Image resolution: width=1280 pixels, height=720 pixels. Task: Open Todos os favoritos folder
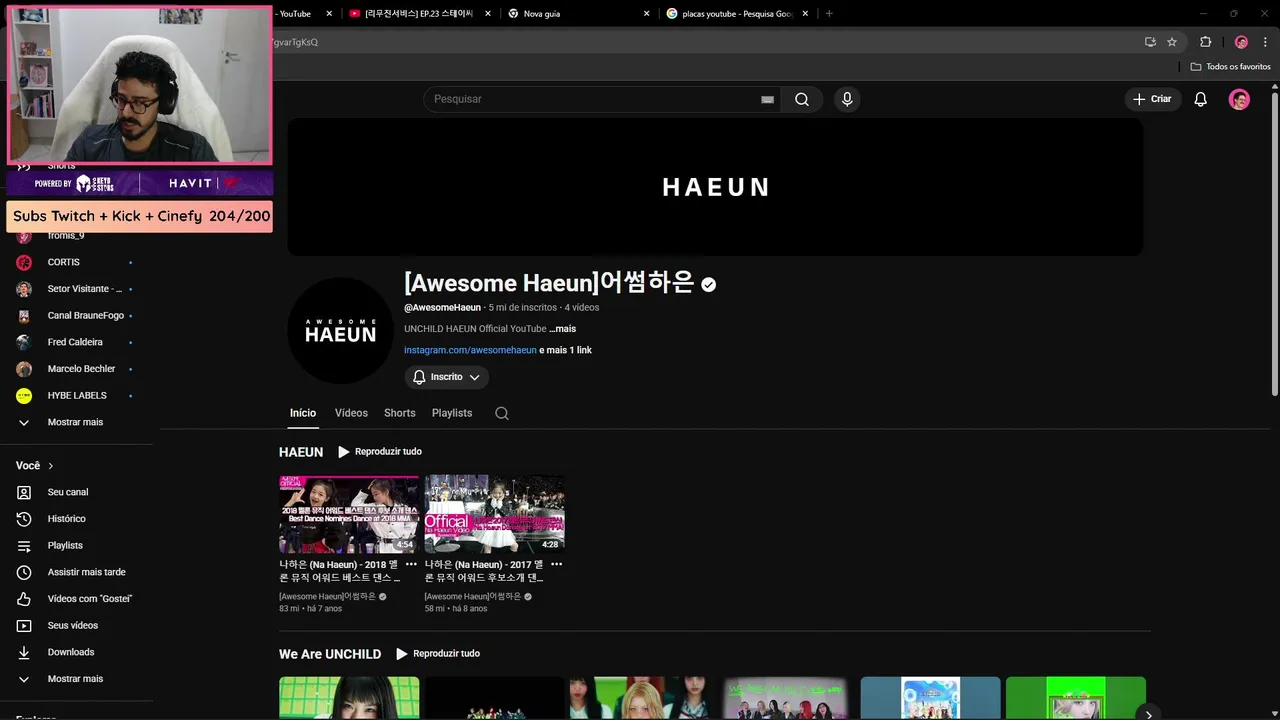pos(1230,67)
